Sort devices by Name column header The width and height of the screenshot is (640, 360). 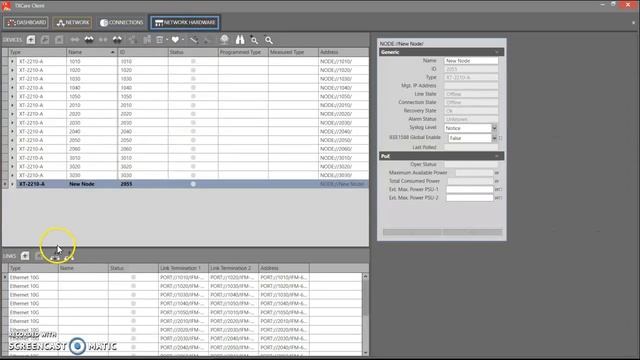(x=92, y=52)
